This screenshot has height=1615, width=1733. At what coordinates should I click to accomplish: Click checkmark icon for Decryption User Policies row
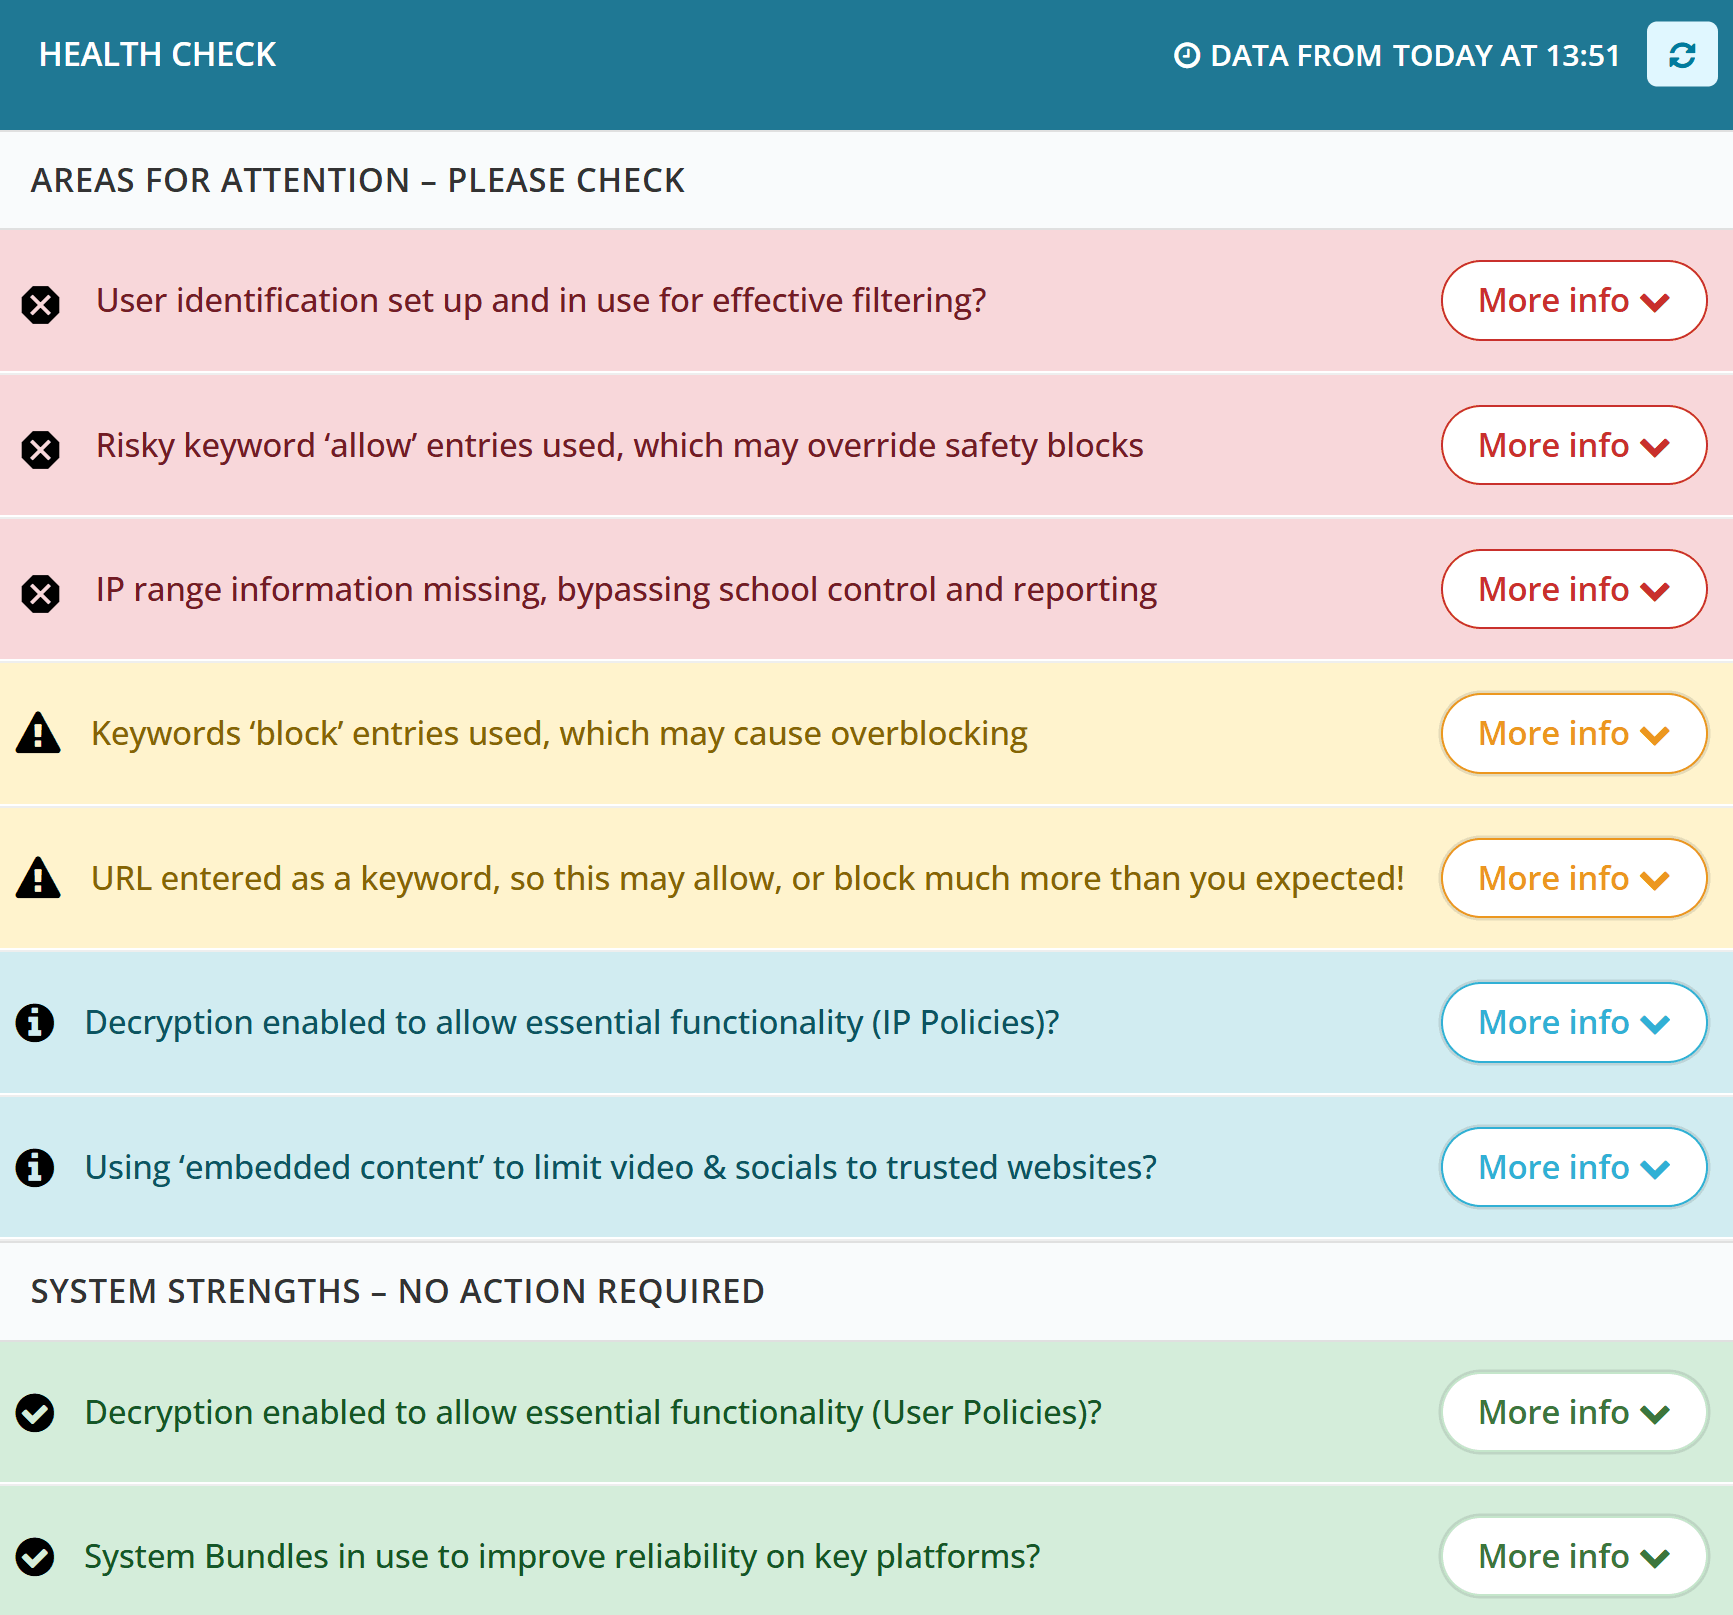coord(35,1412)
